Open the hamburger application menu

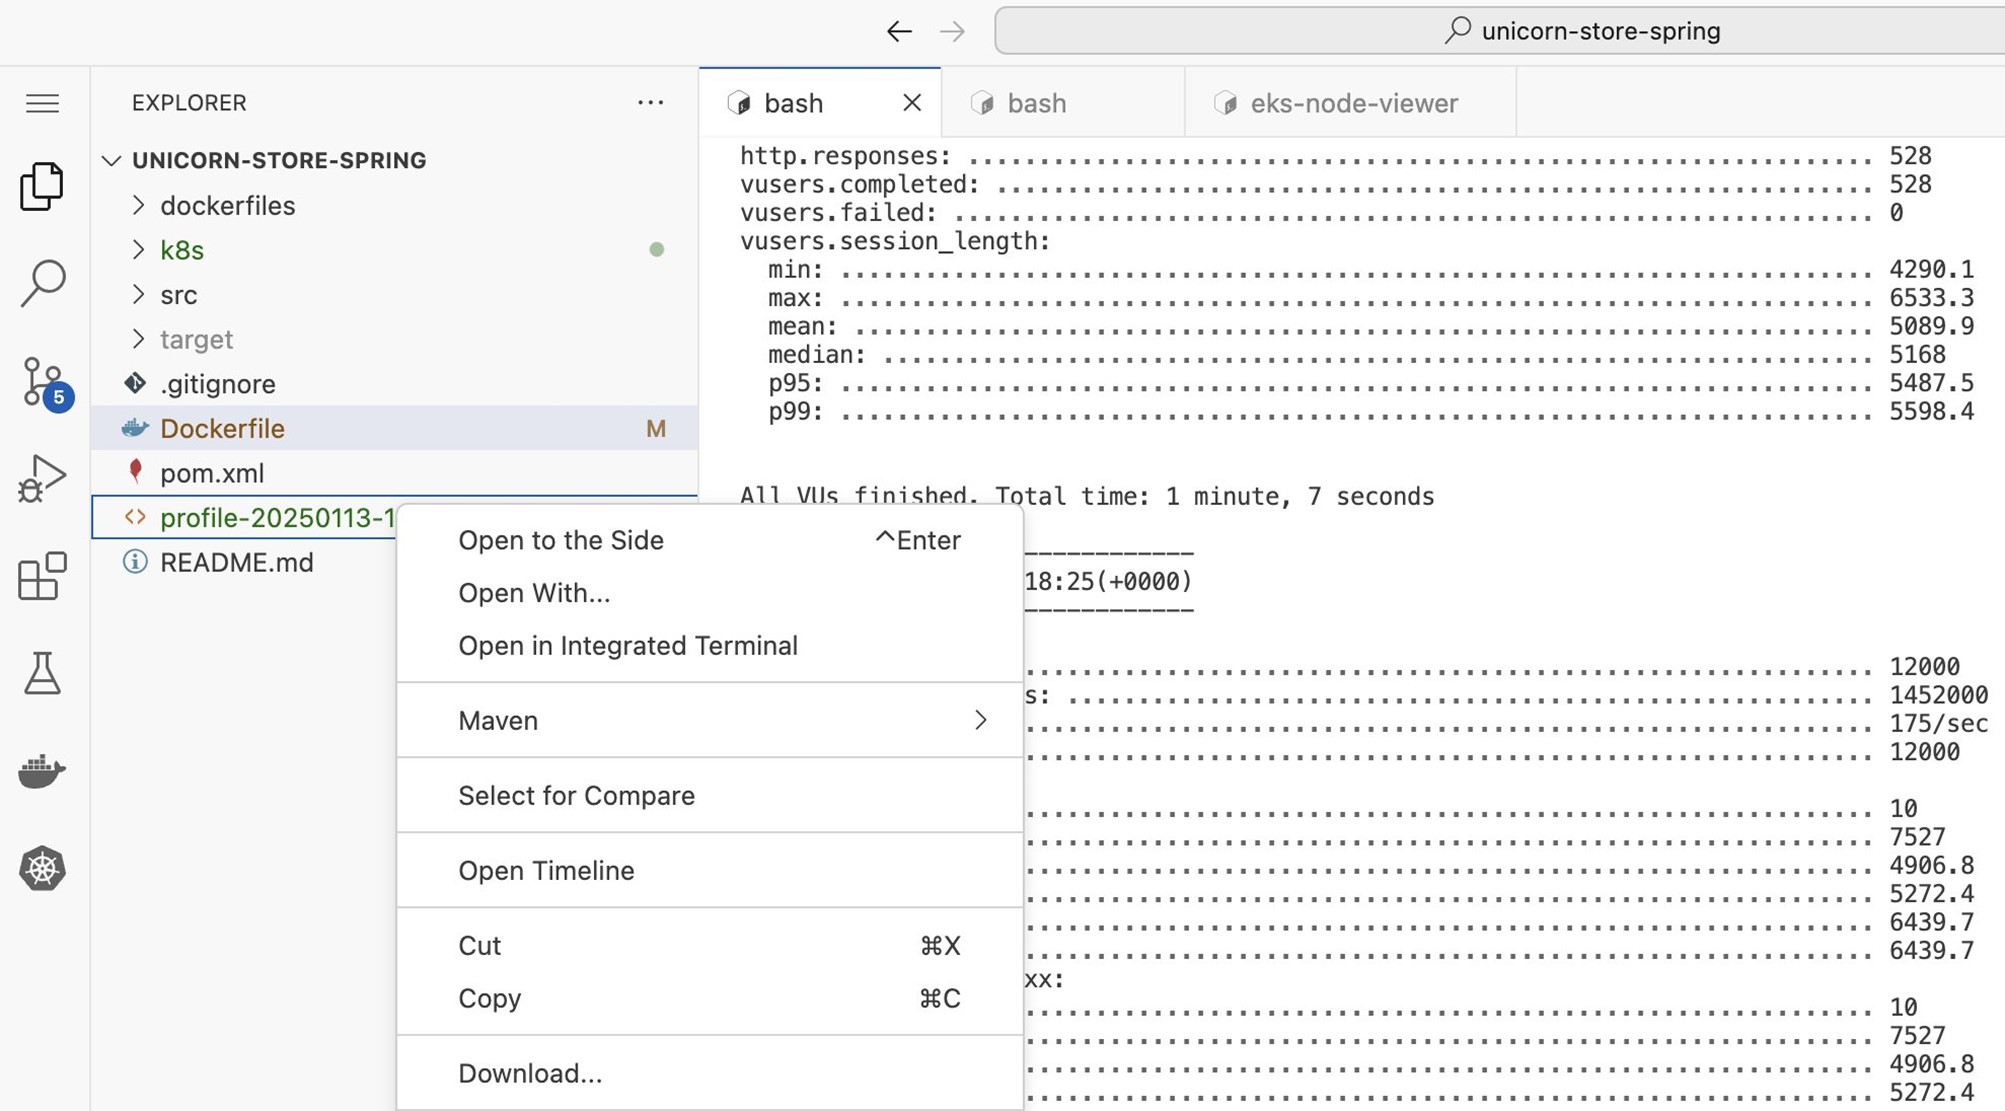point(42,103)
